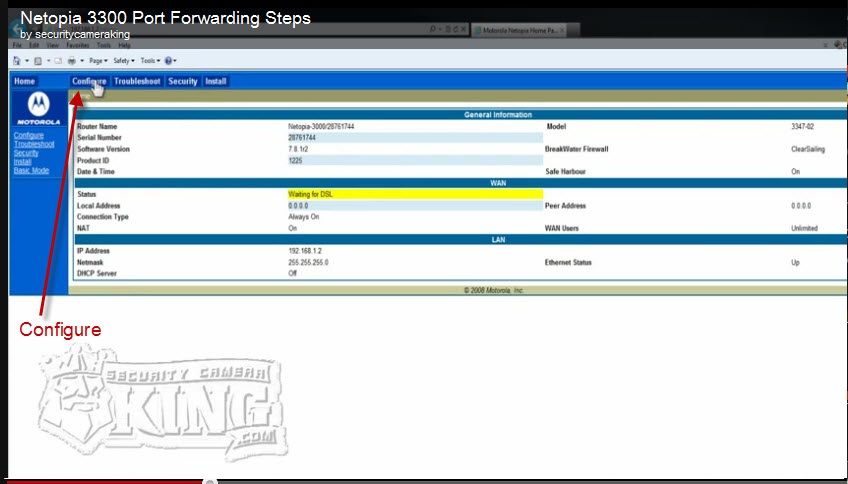Click Home in the router navigation bar

tap(24, 81)
